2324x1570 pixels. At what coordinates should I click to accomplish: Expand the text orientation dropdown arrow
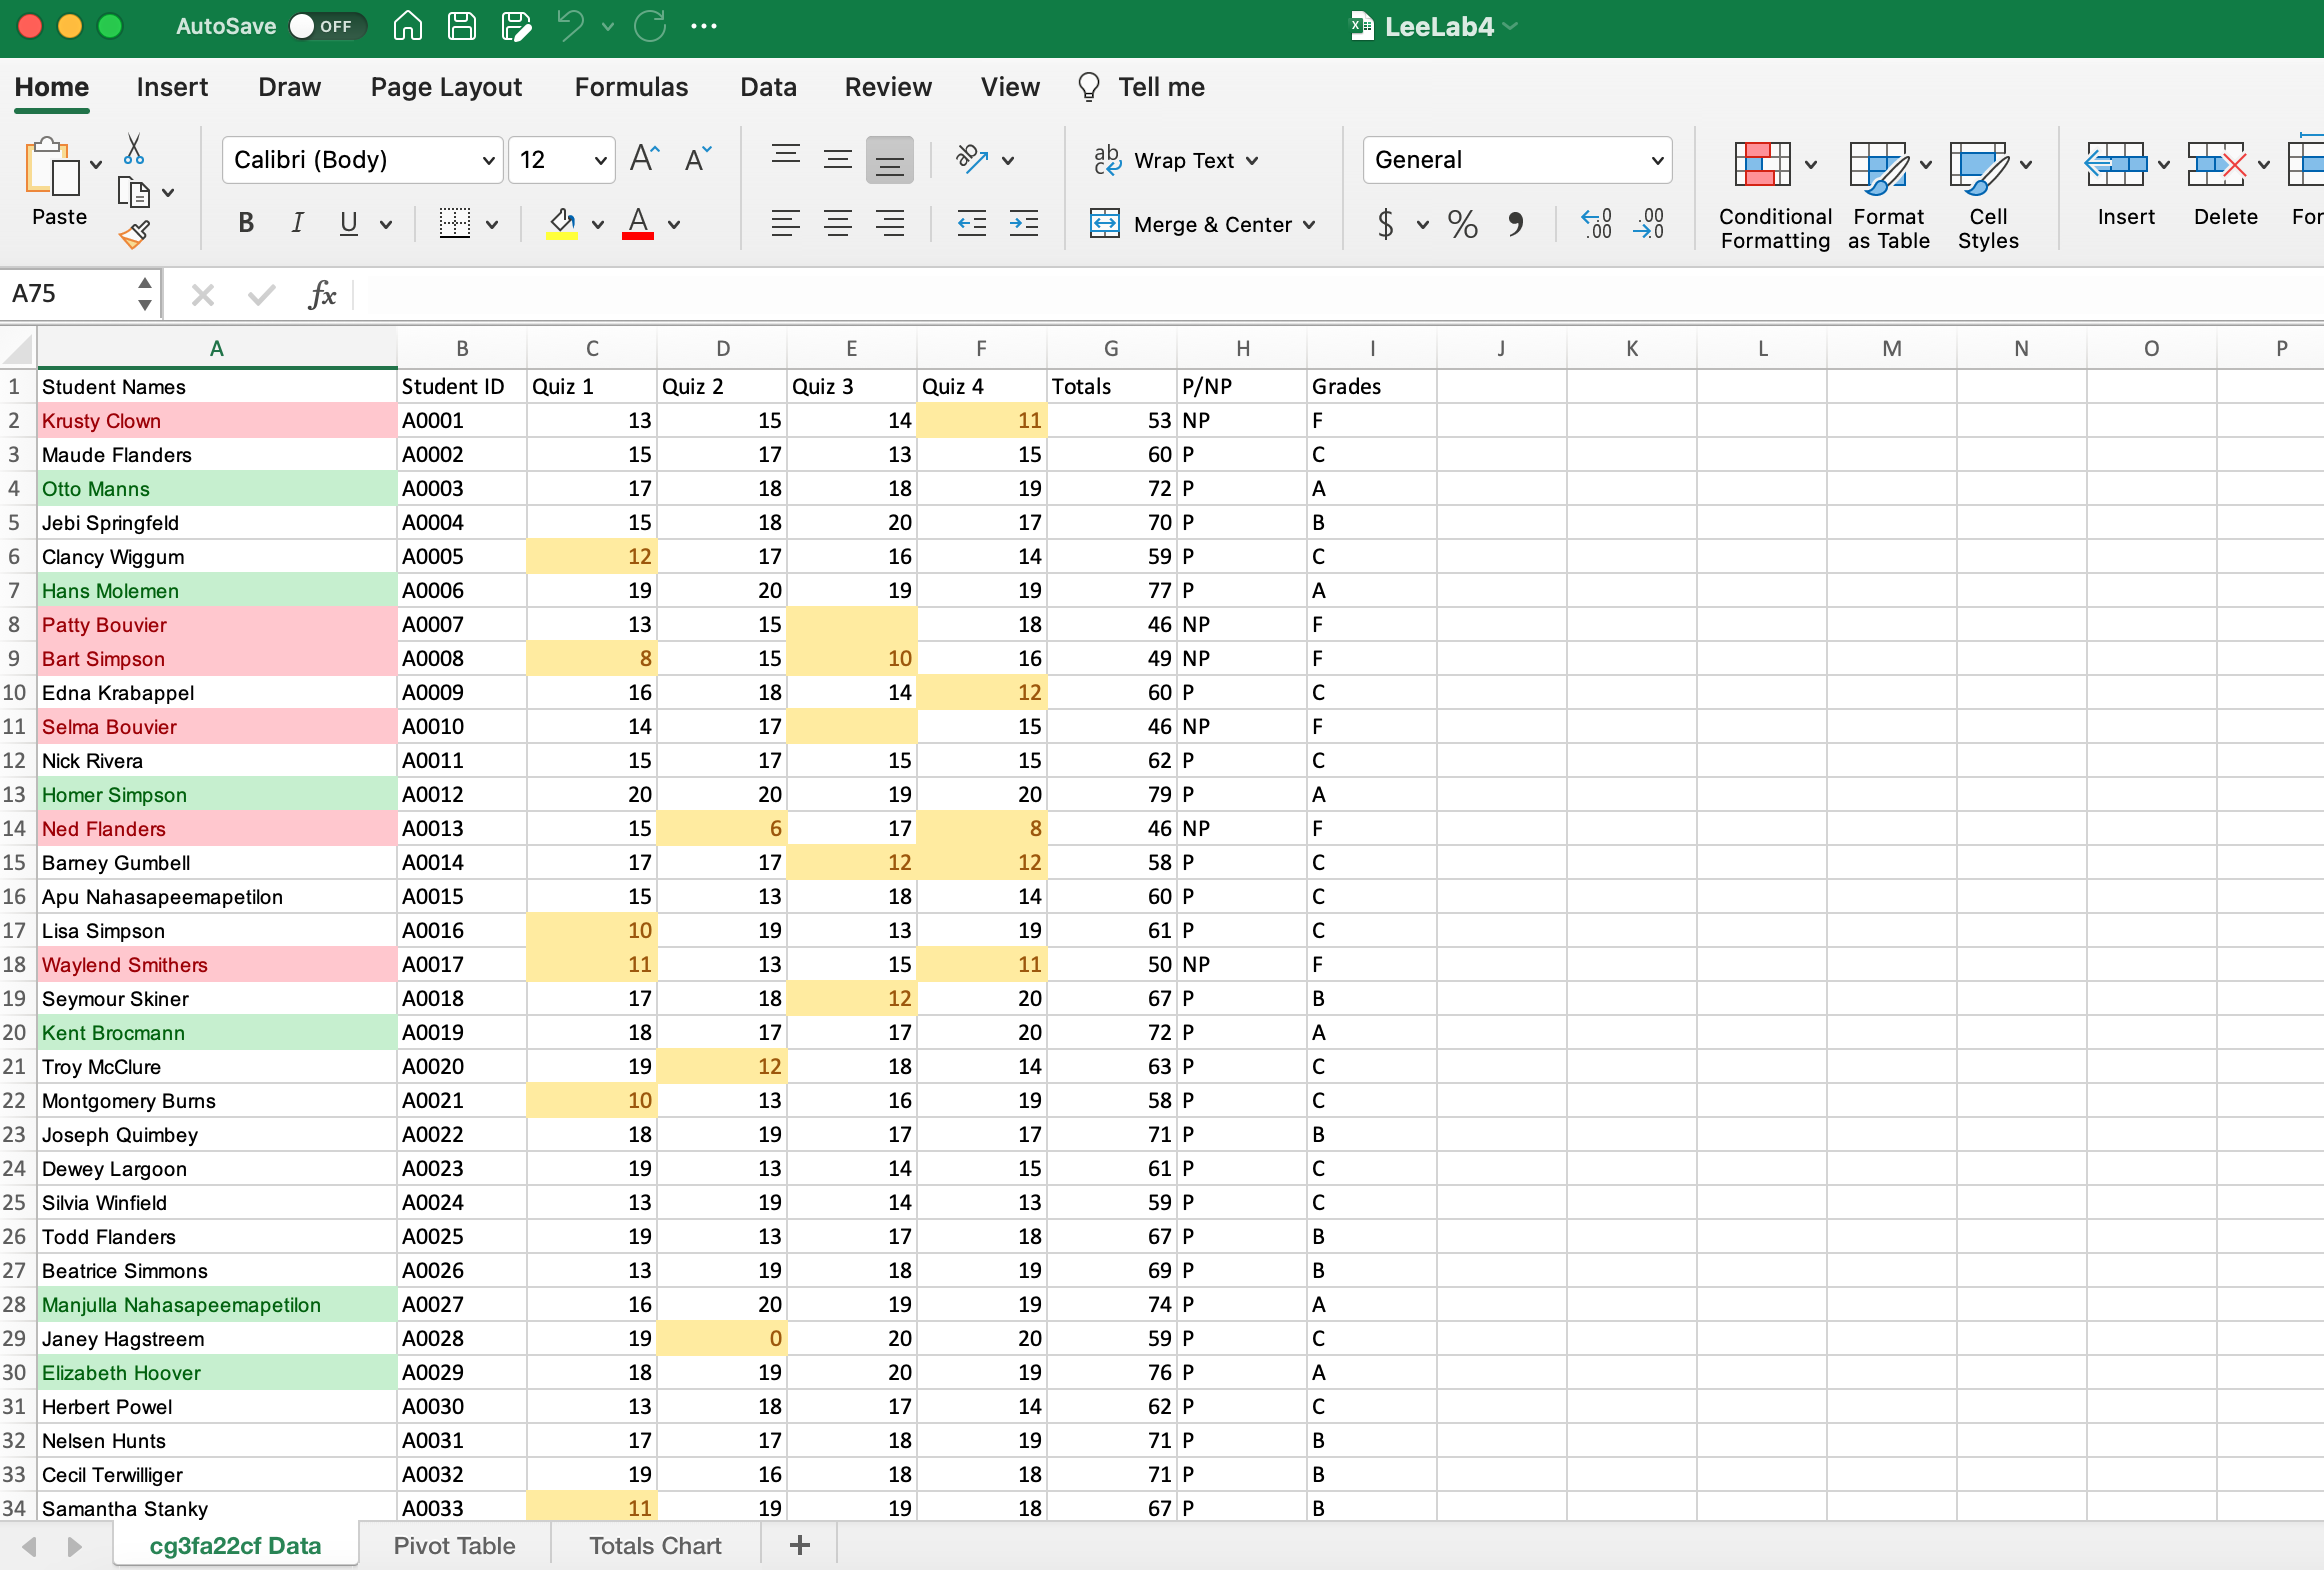point(1008,160)
